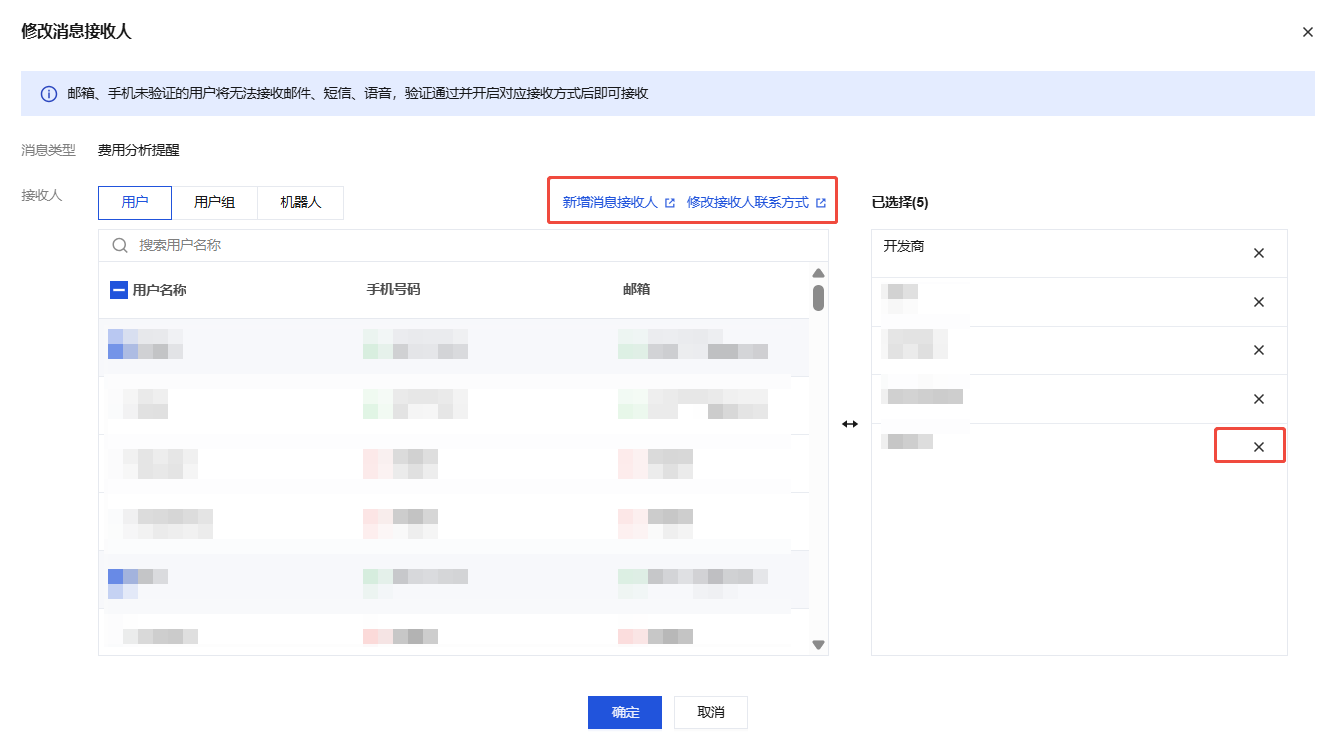Switch to the 机器人 tab
1334x752 pixels.
pyautogui.click(x=301, y=202)
